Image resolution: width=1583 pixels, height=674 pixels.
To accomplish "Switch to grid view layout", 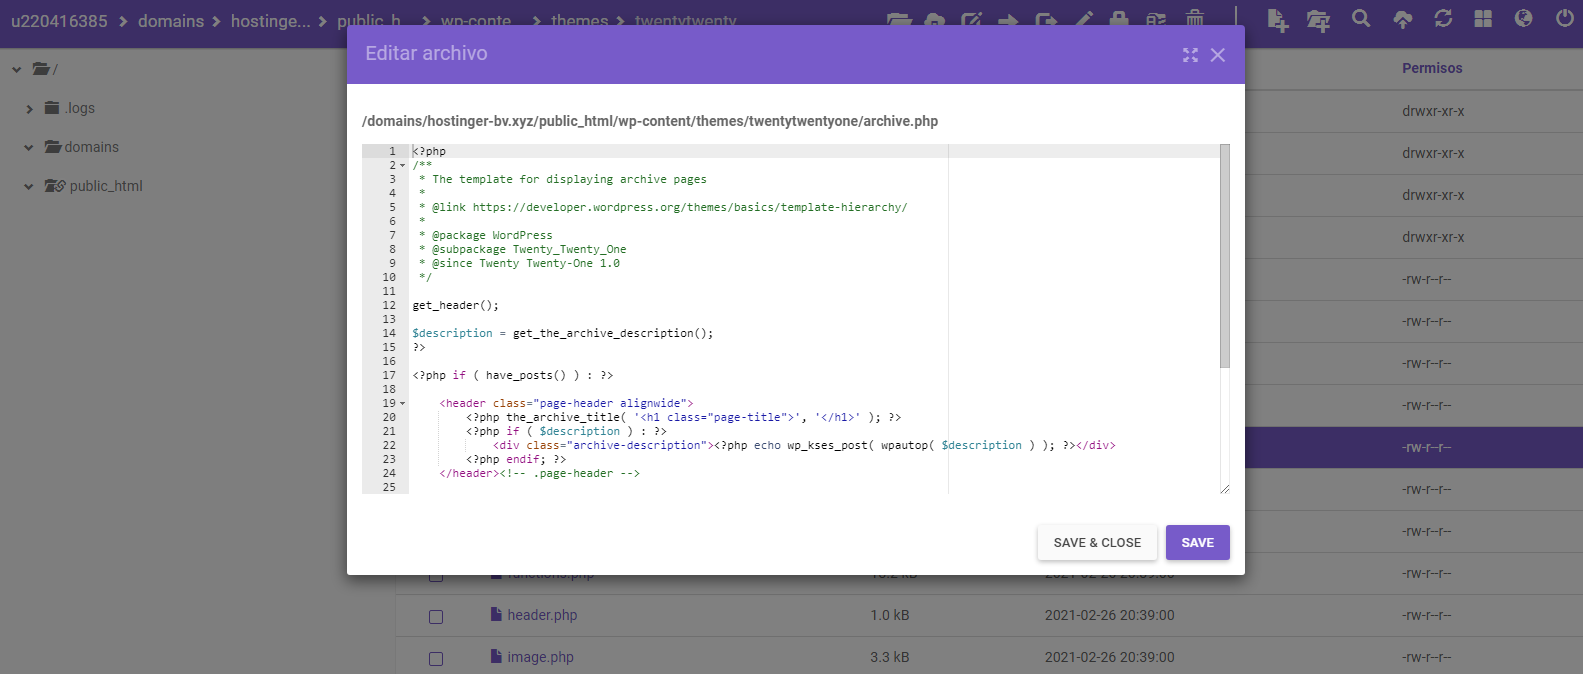I will click(x=1483, y=19).
